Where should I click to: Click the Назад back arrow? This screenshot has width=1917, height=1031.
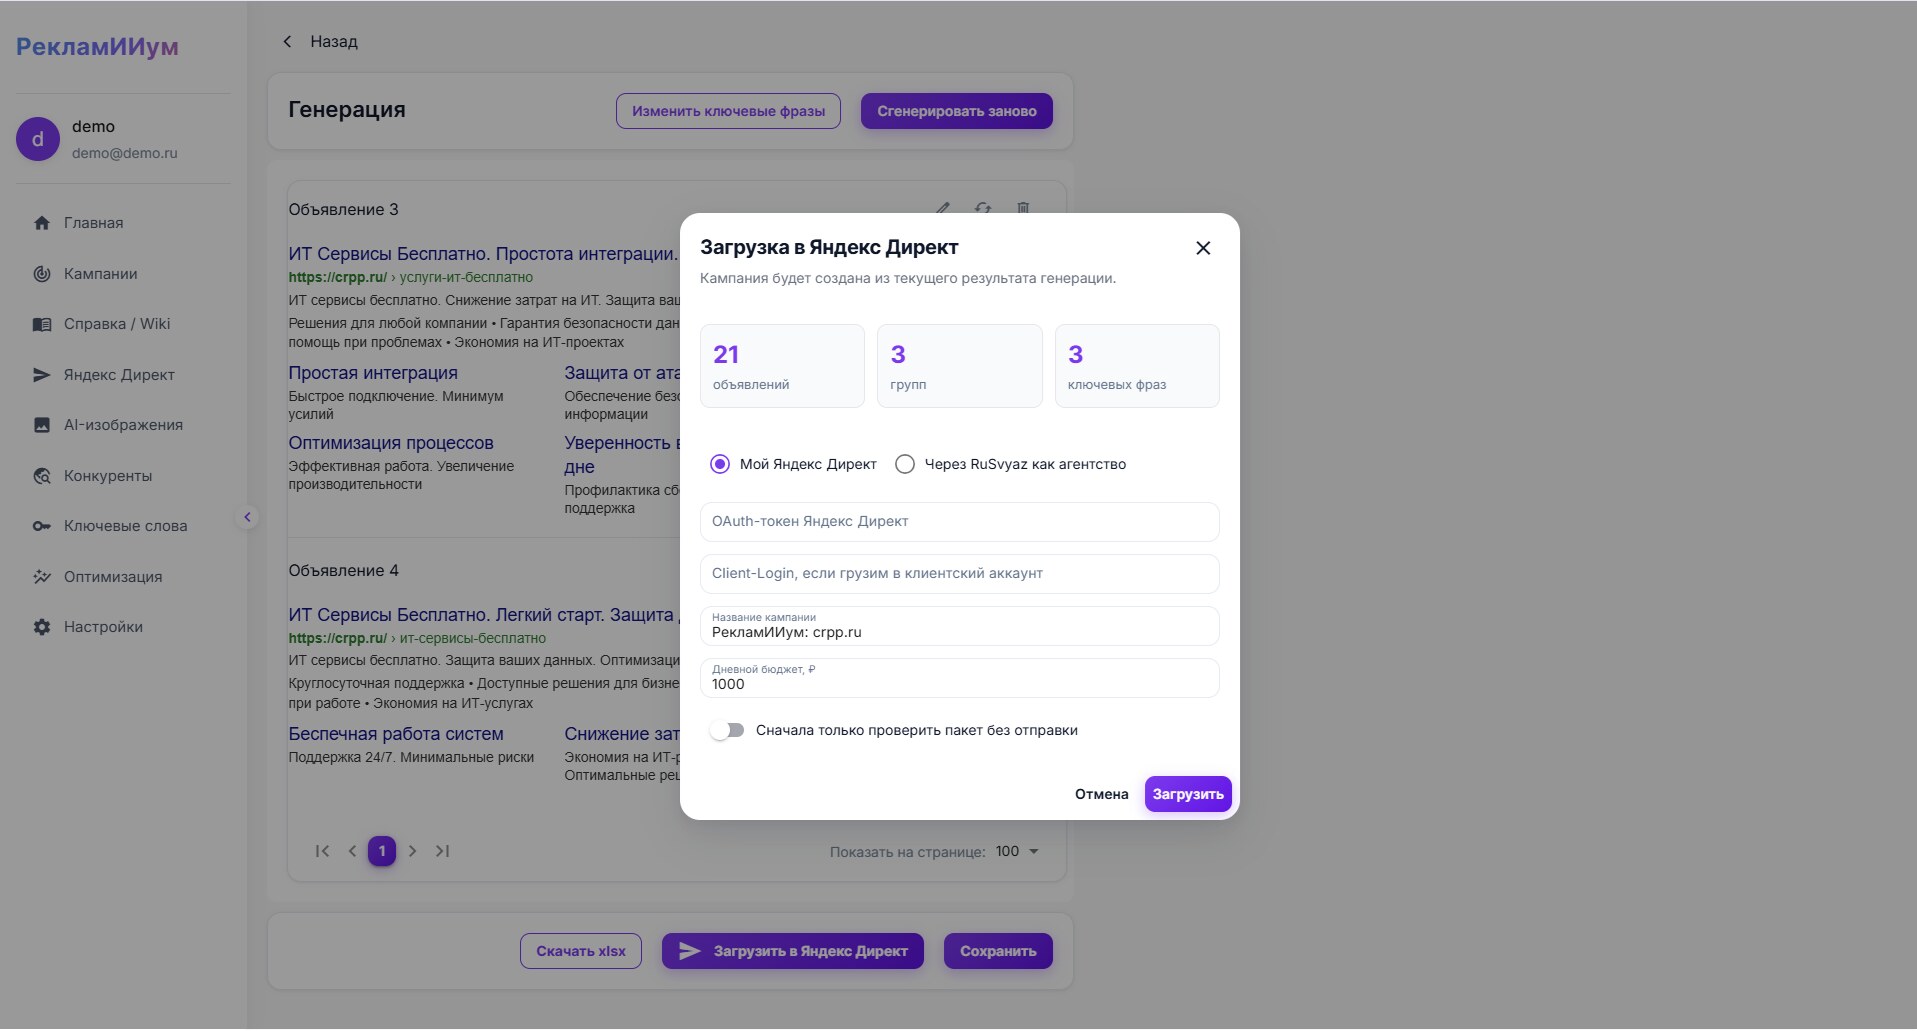pyautogui.click(x=287, y=42)
